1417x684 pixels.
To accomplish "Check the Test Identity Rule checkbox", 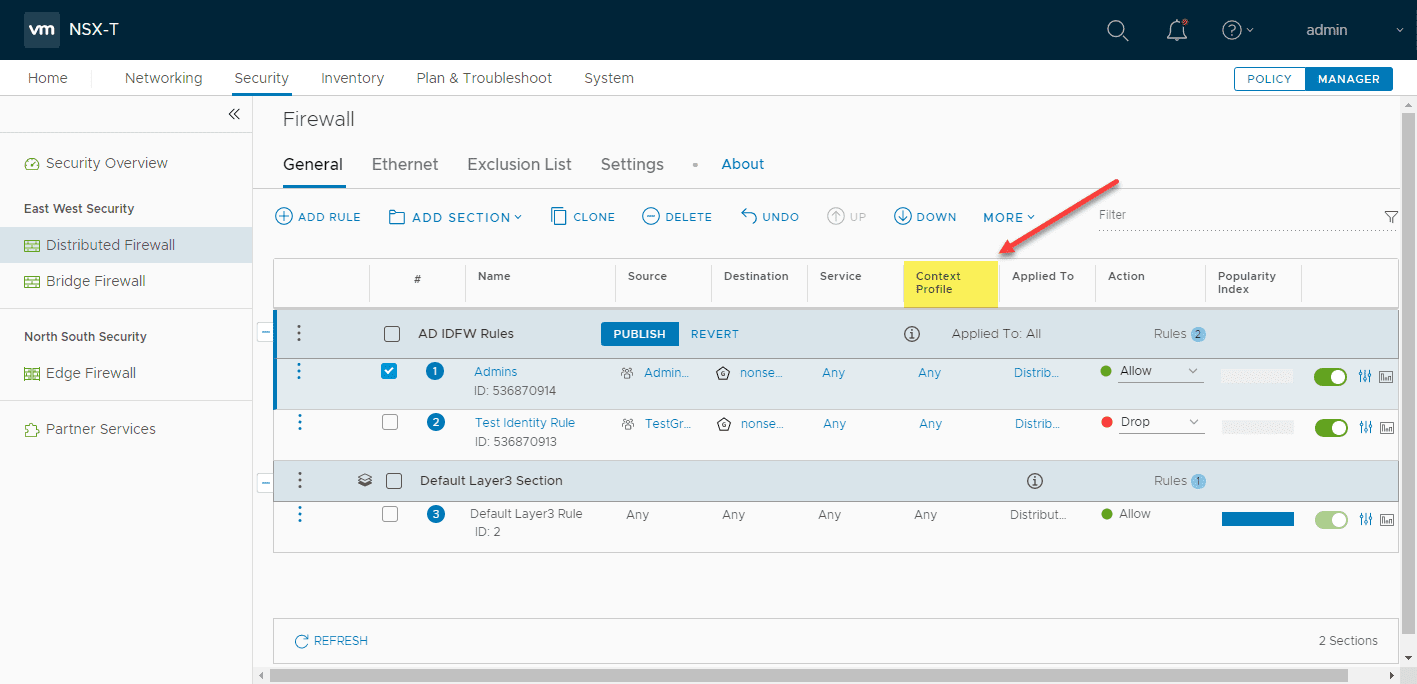I will point(390,422).
